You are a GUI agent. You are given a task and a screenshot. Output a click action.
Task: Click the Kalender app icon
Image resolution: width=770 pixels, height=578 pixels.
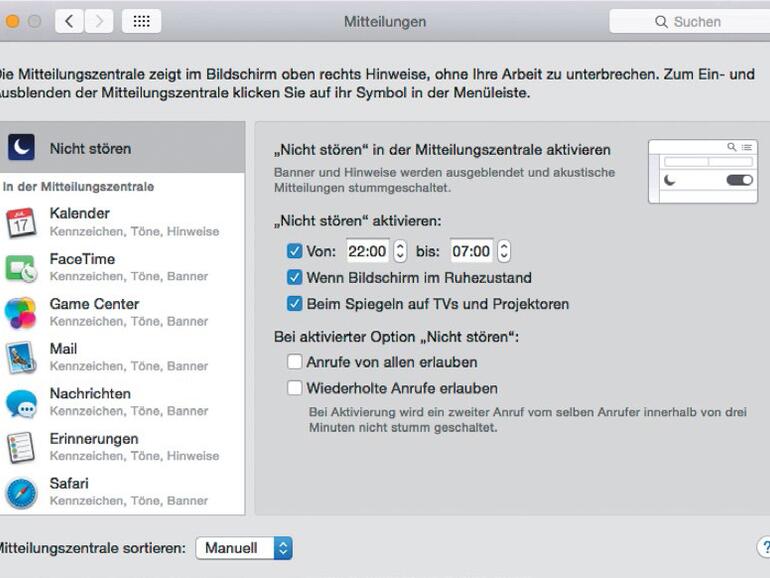point(21,222)
